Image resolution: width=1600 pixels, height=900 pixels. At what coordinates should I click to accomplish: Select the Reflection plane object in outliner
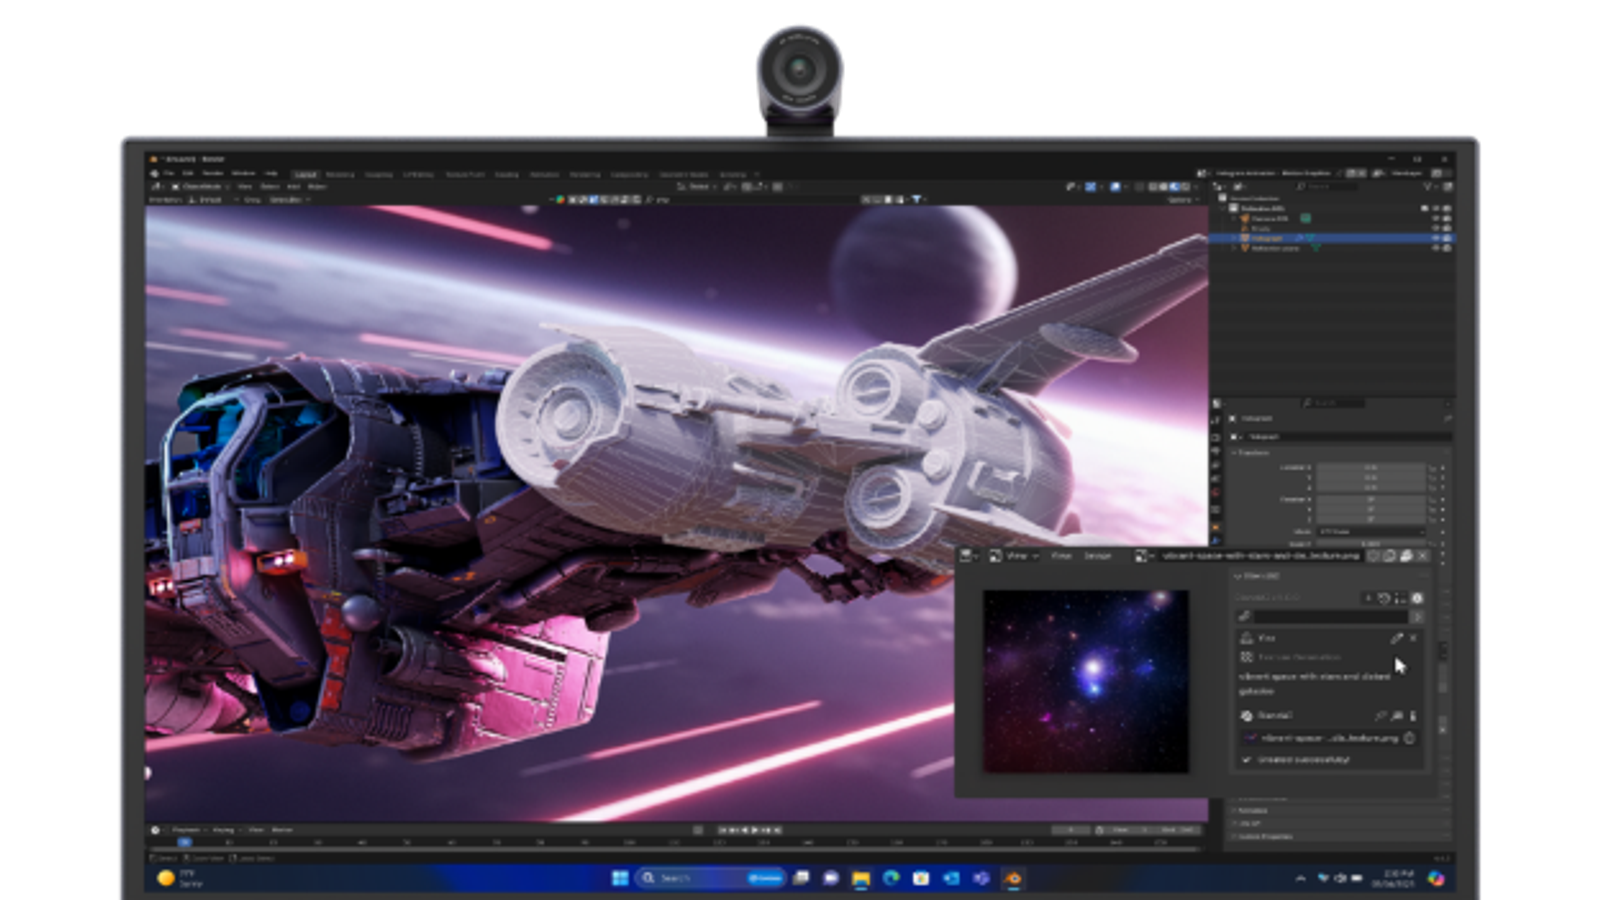(1275, 248)
